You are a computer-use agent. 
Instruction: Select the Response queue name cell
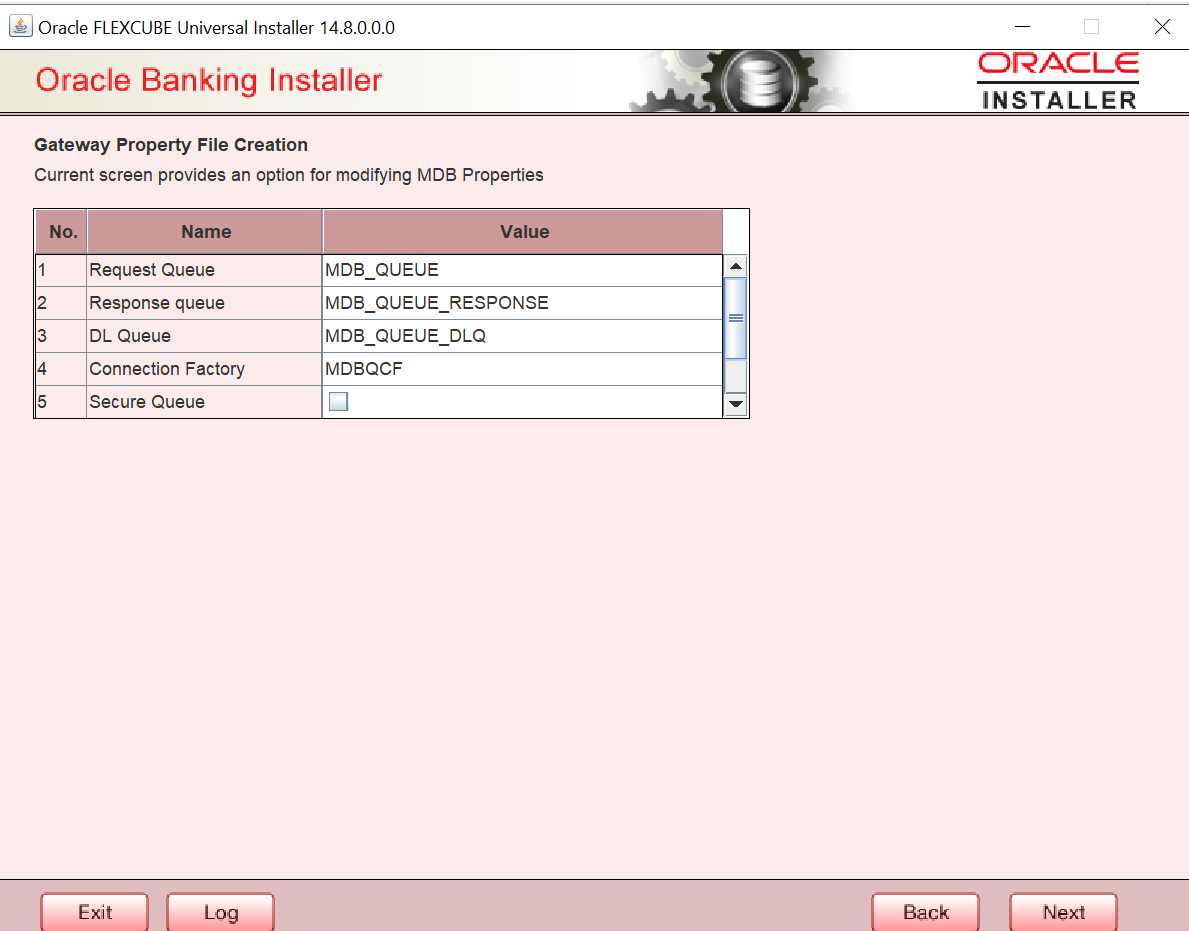204,303
